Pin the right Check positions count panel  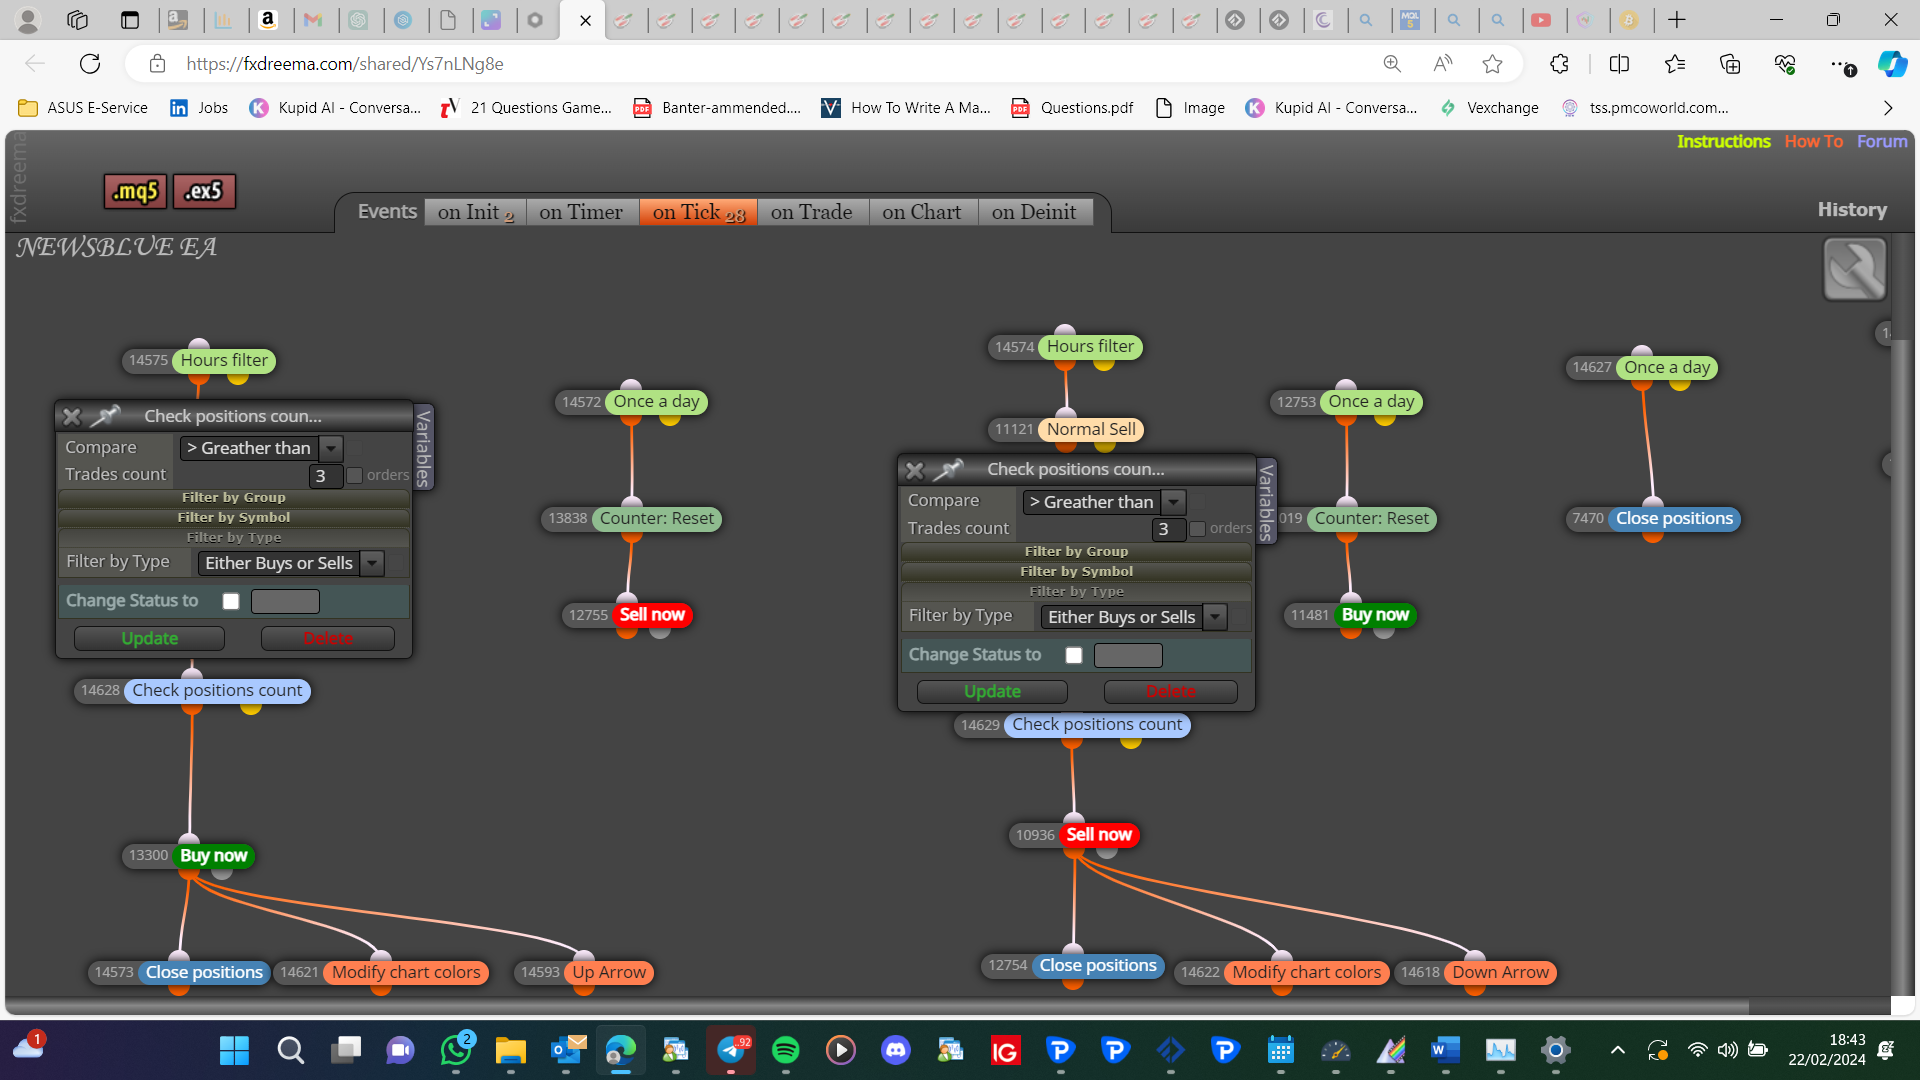coord(947,469)
